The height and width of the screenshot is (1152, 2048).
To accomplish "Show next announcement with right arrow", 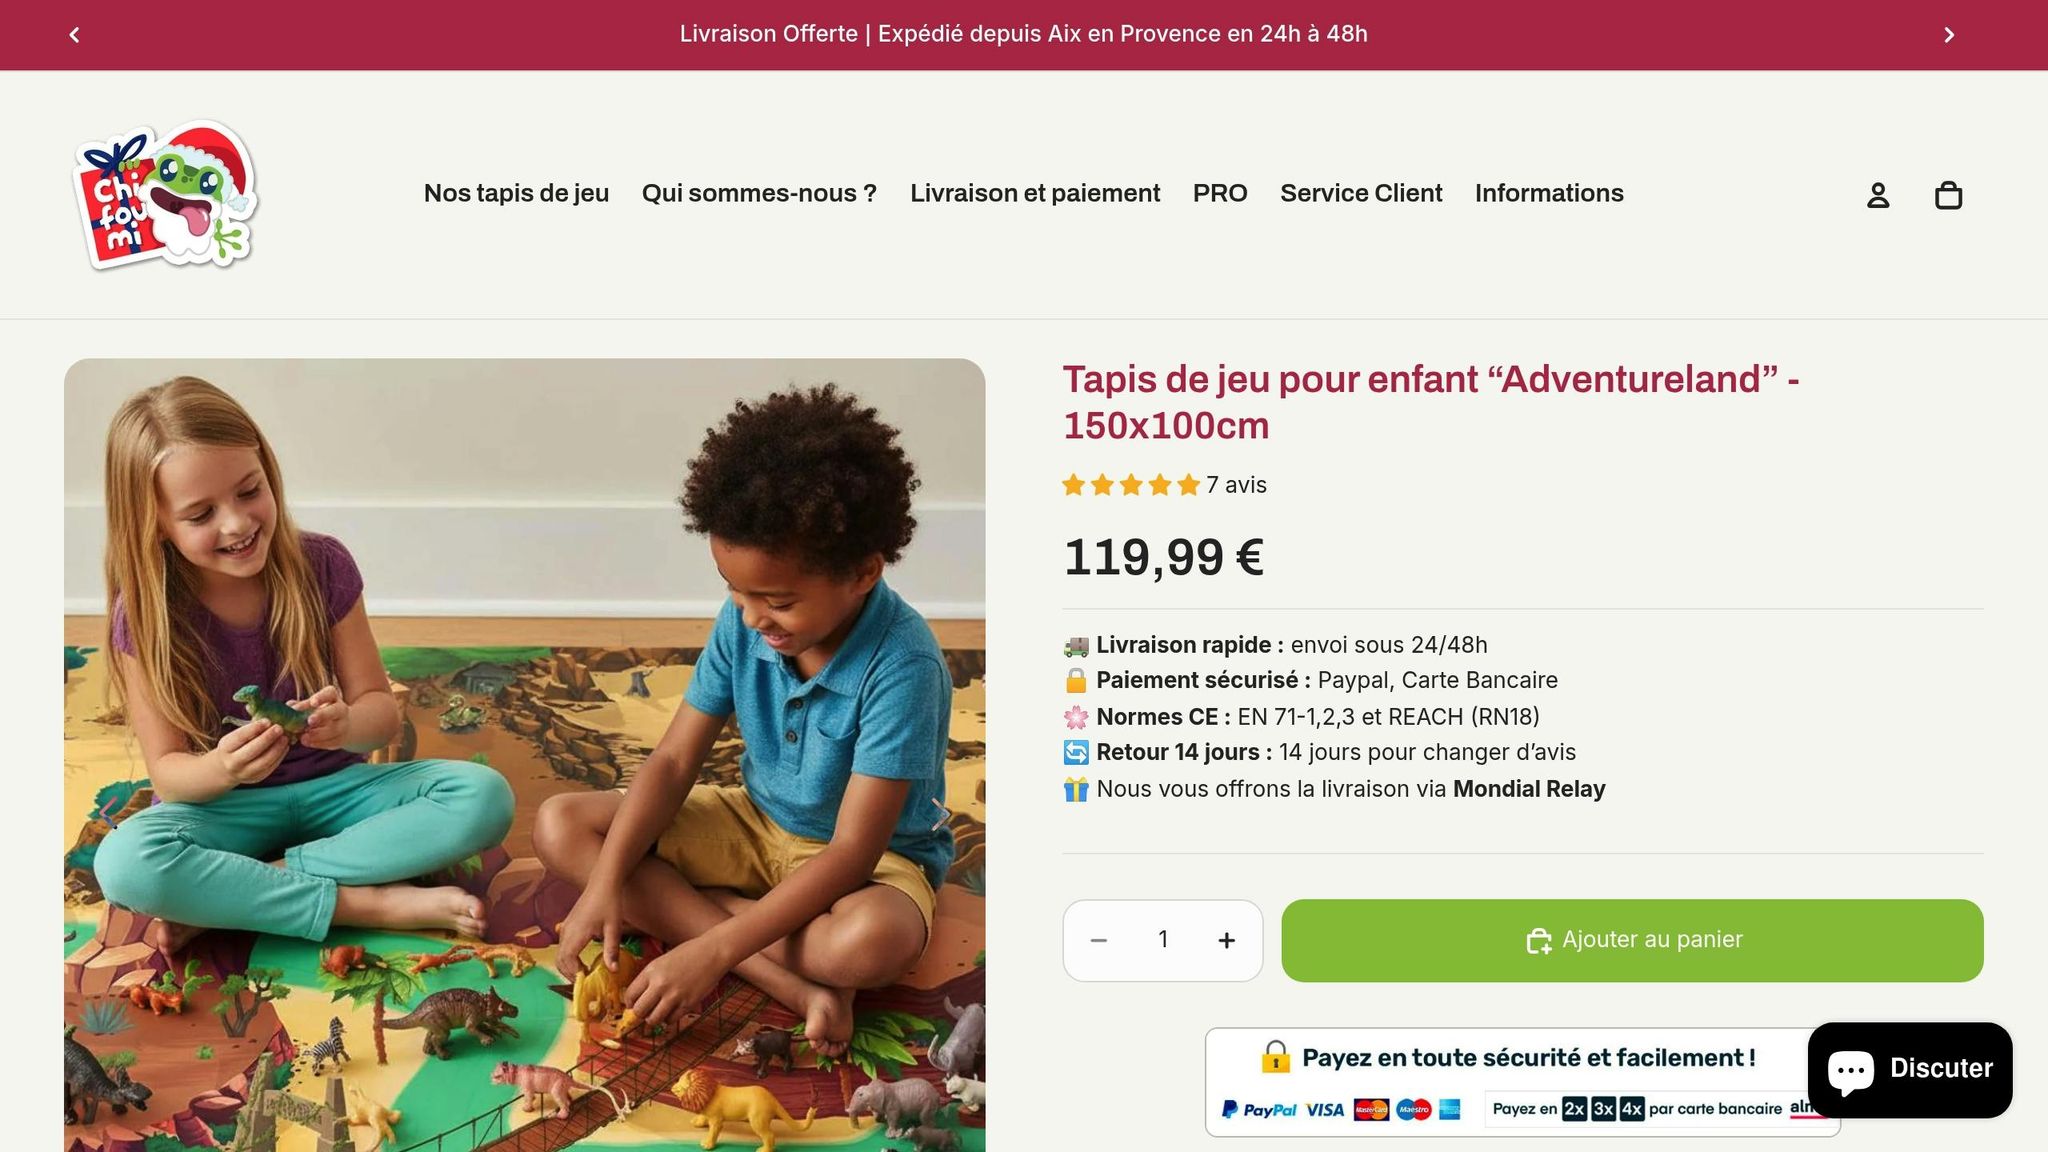I will pos(1949,35).
